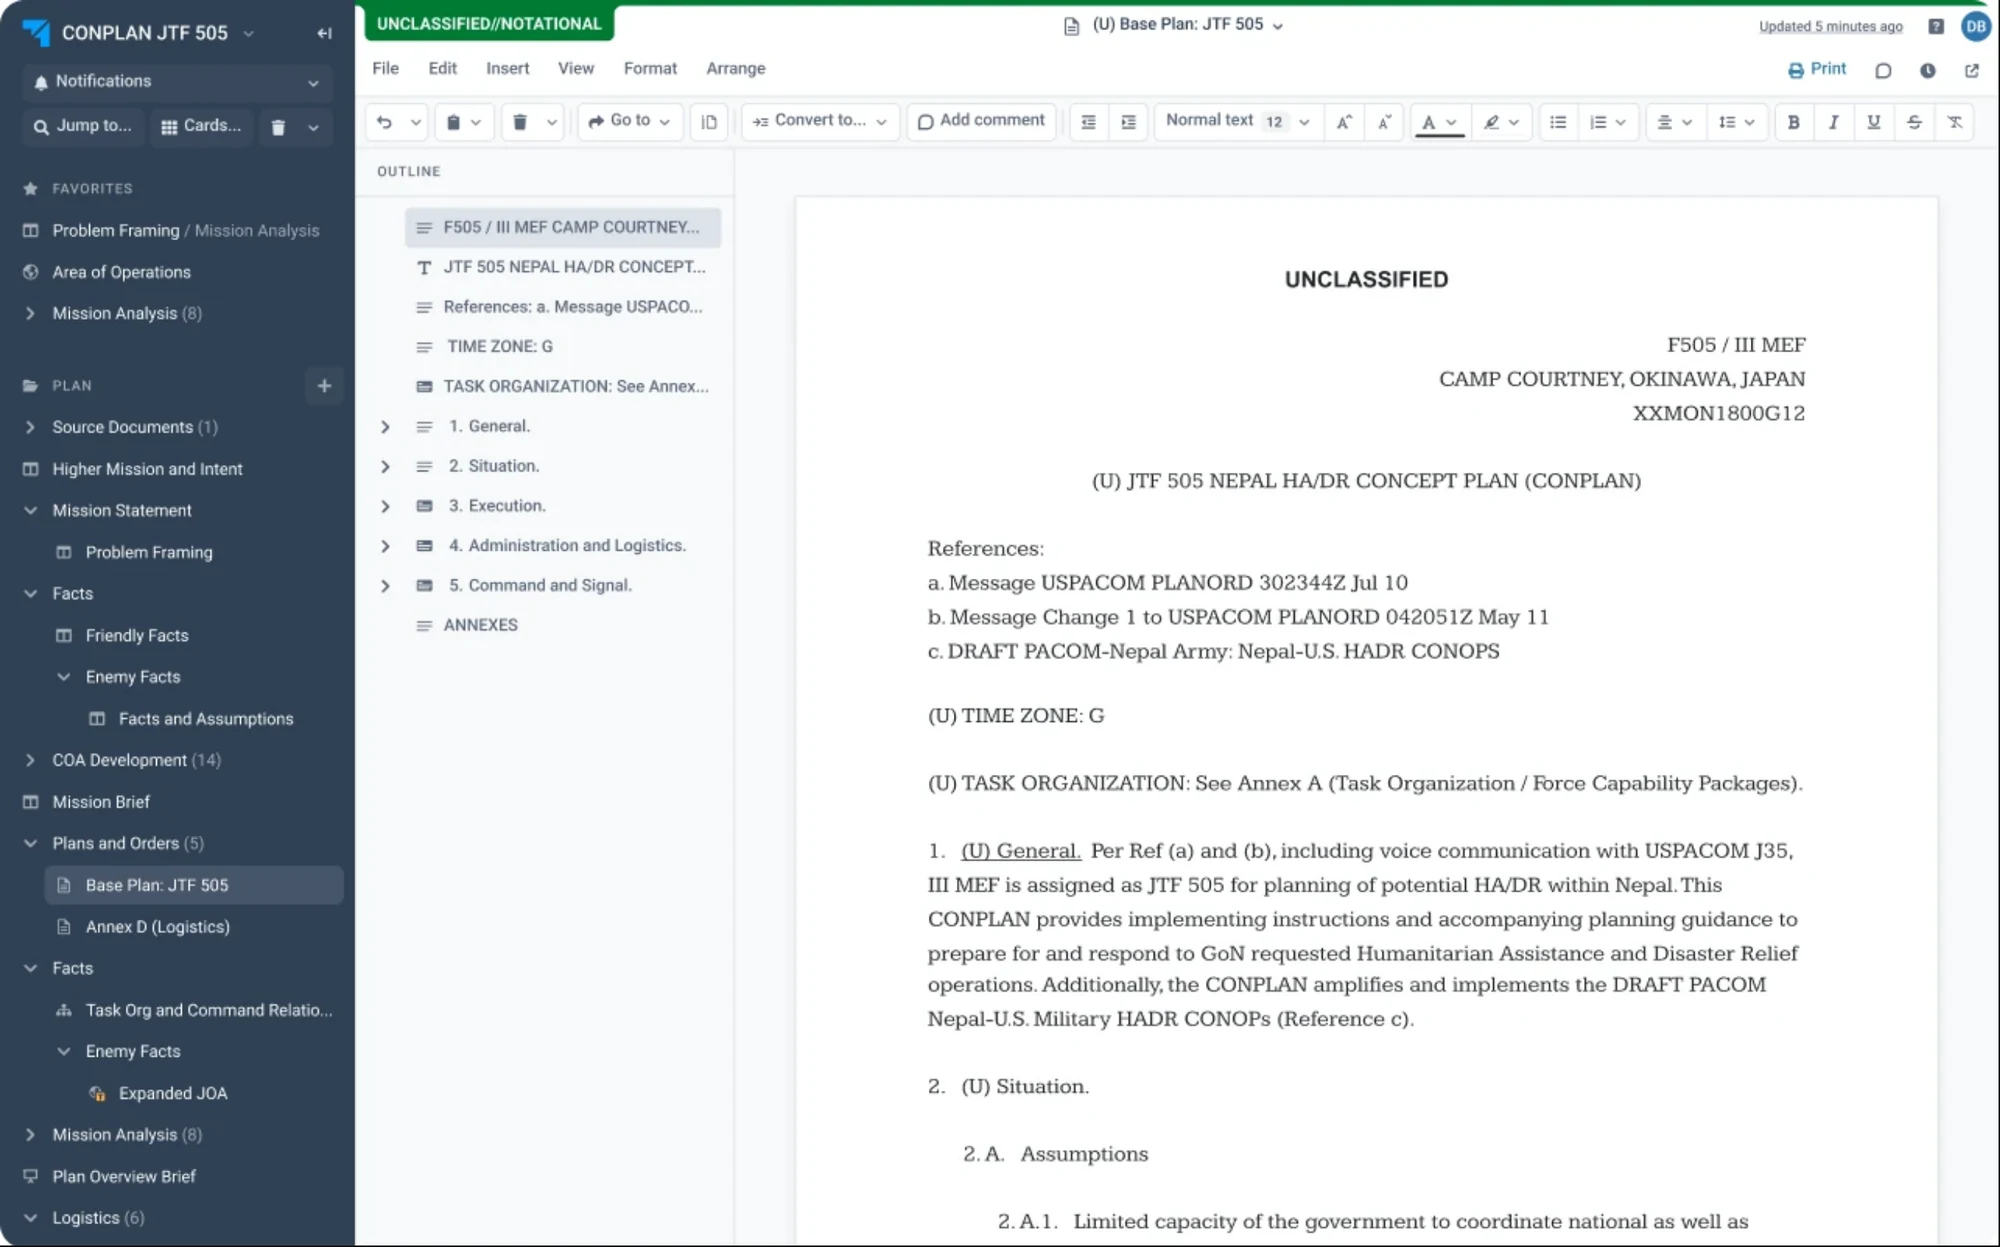This screenshot has width=2000, height=1247.
Task: Open Convert to dropdown
Action: [820, 121]
